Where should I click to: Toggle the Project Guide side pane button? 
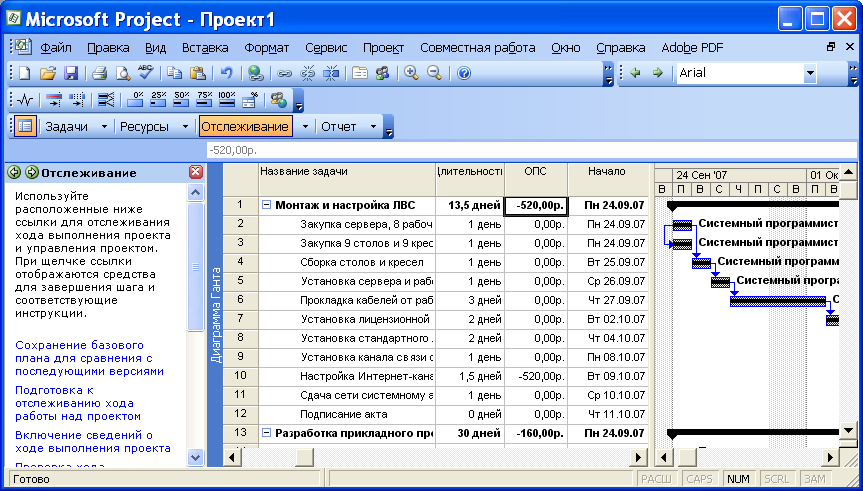[x=25, y=126]
